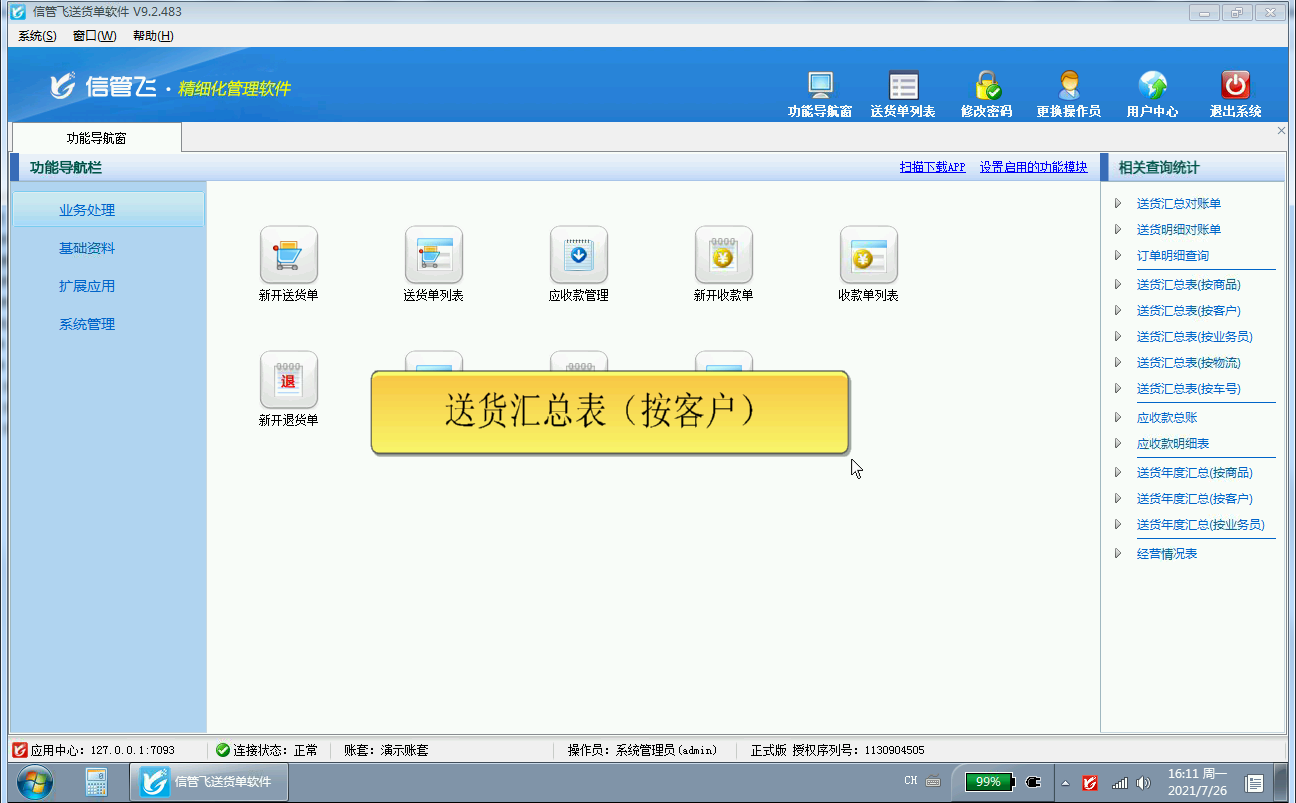This screenshot has height=803, width=1296.
Task: Click the 设置启用的功能模块 link
Action: click(1033, 168)
